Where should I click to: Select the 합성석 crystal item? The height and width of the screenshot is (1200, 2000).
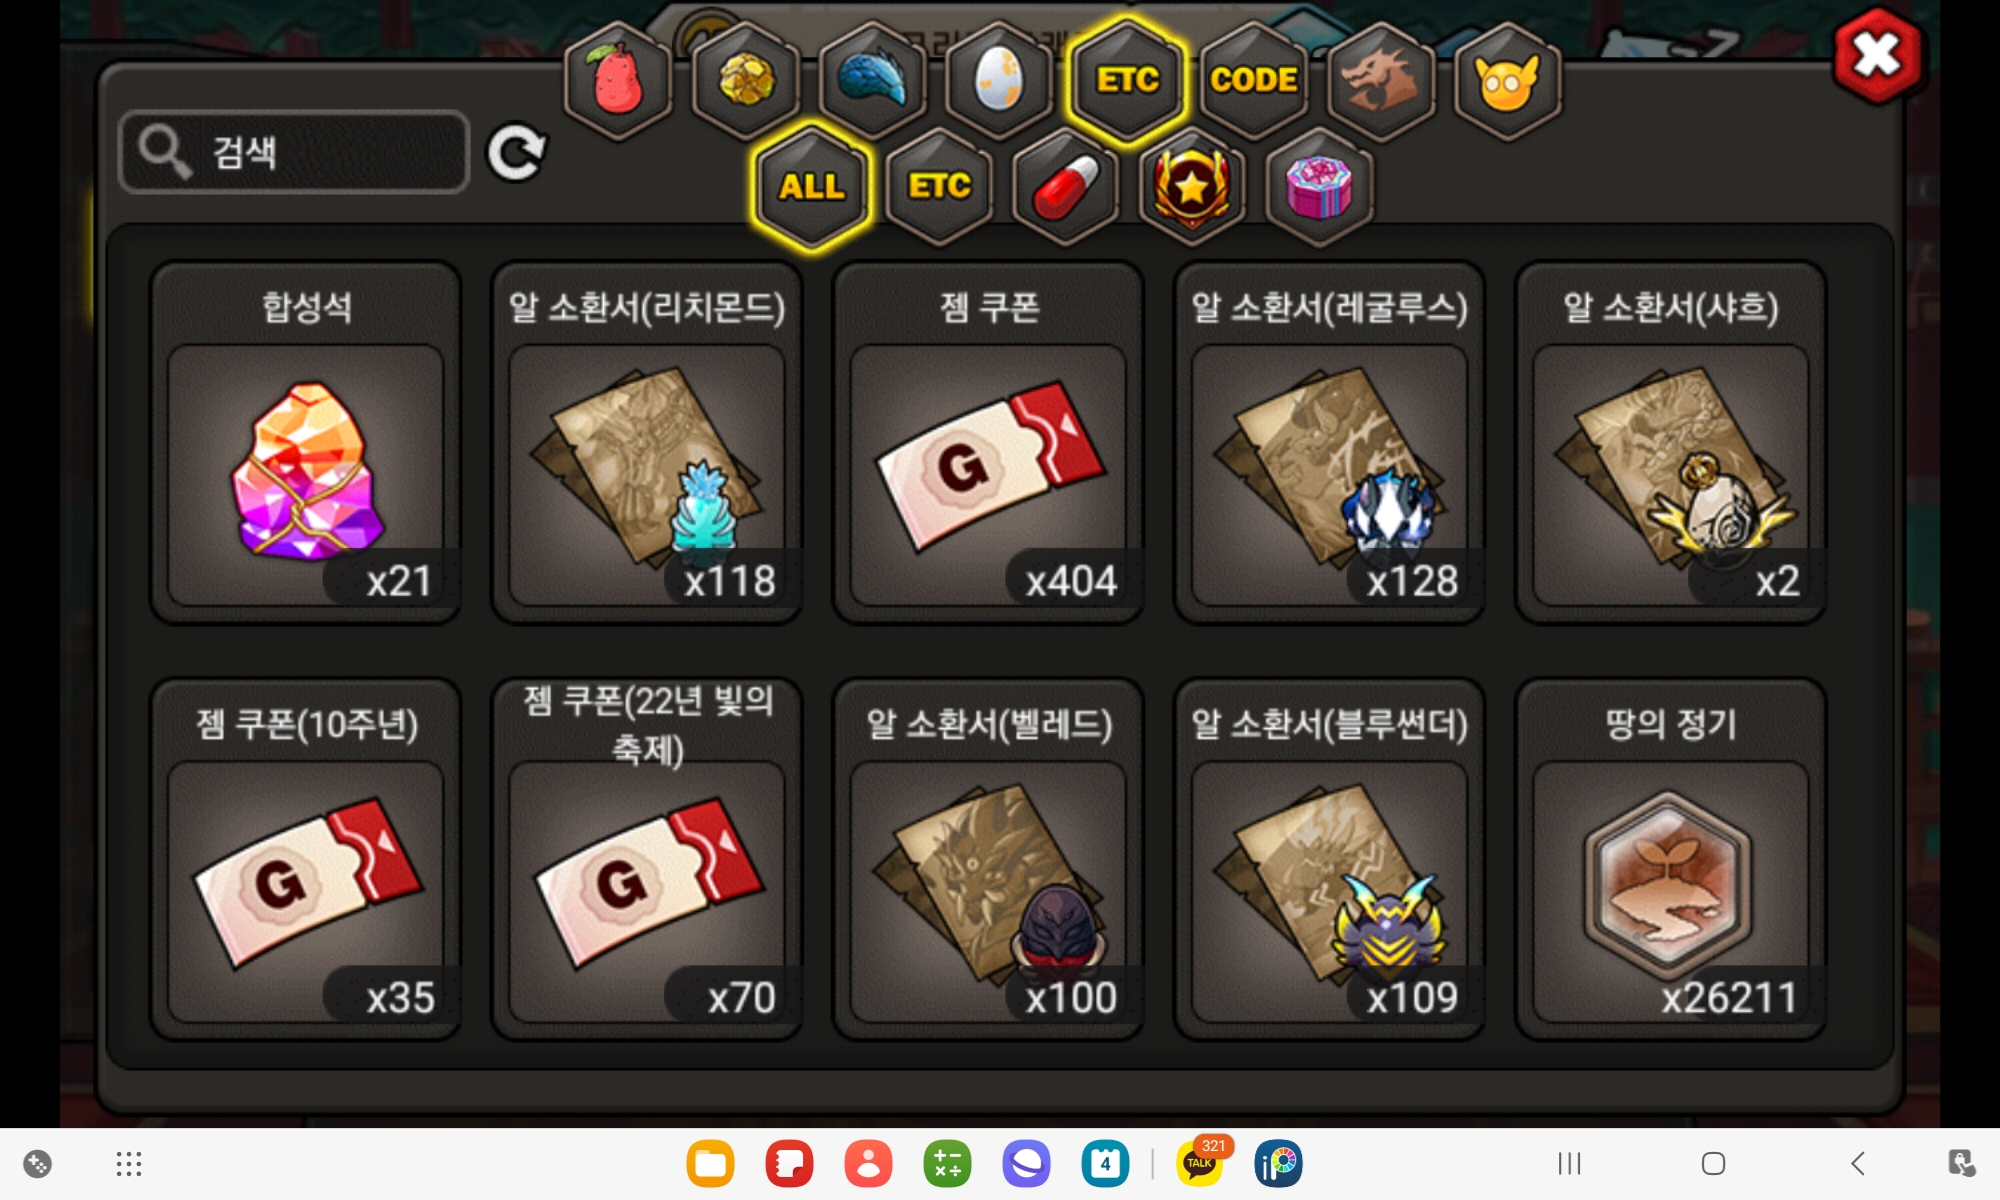pyautogui.click(x=306, y=443)
